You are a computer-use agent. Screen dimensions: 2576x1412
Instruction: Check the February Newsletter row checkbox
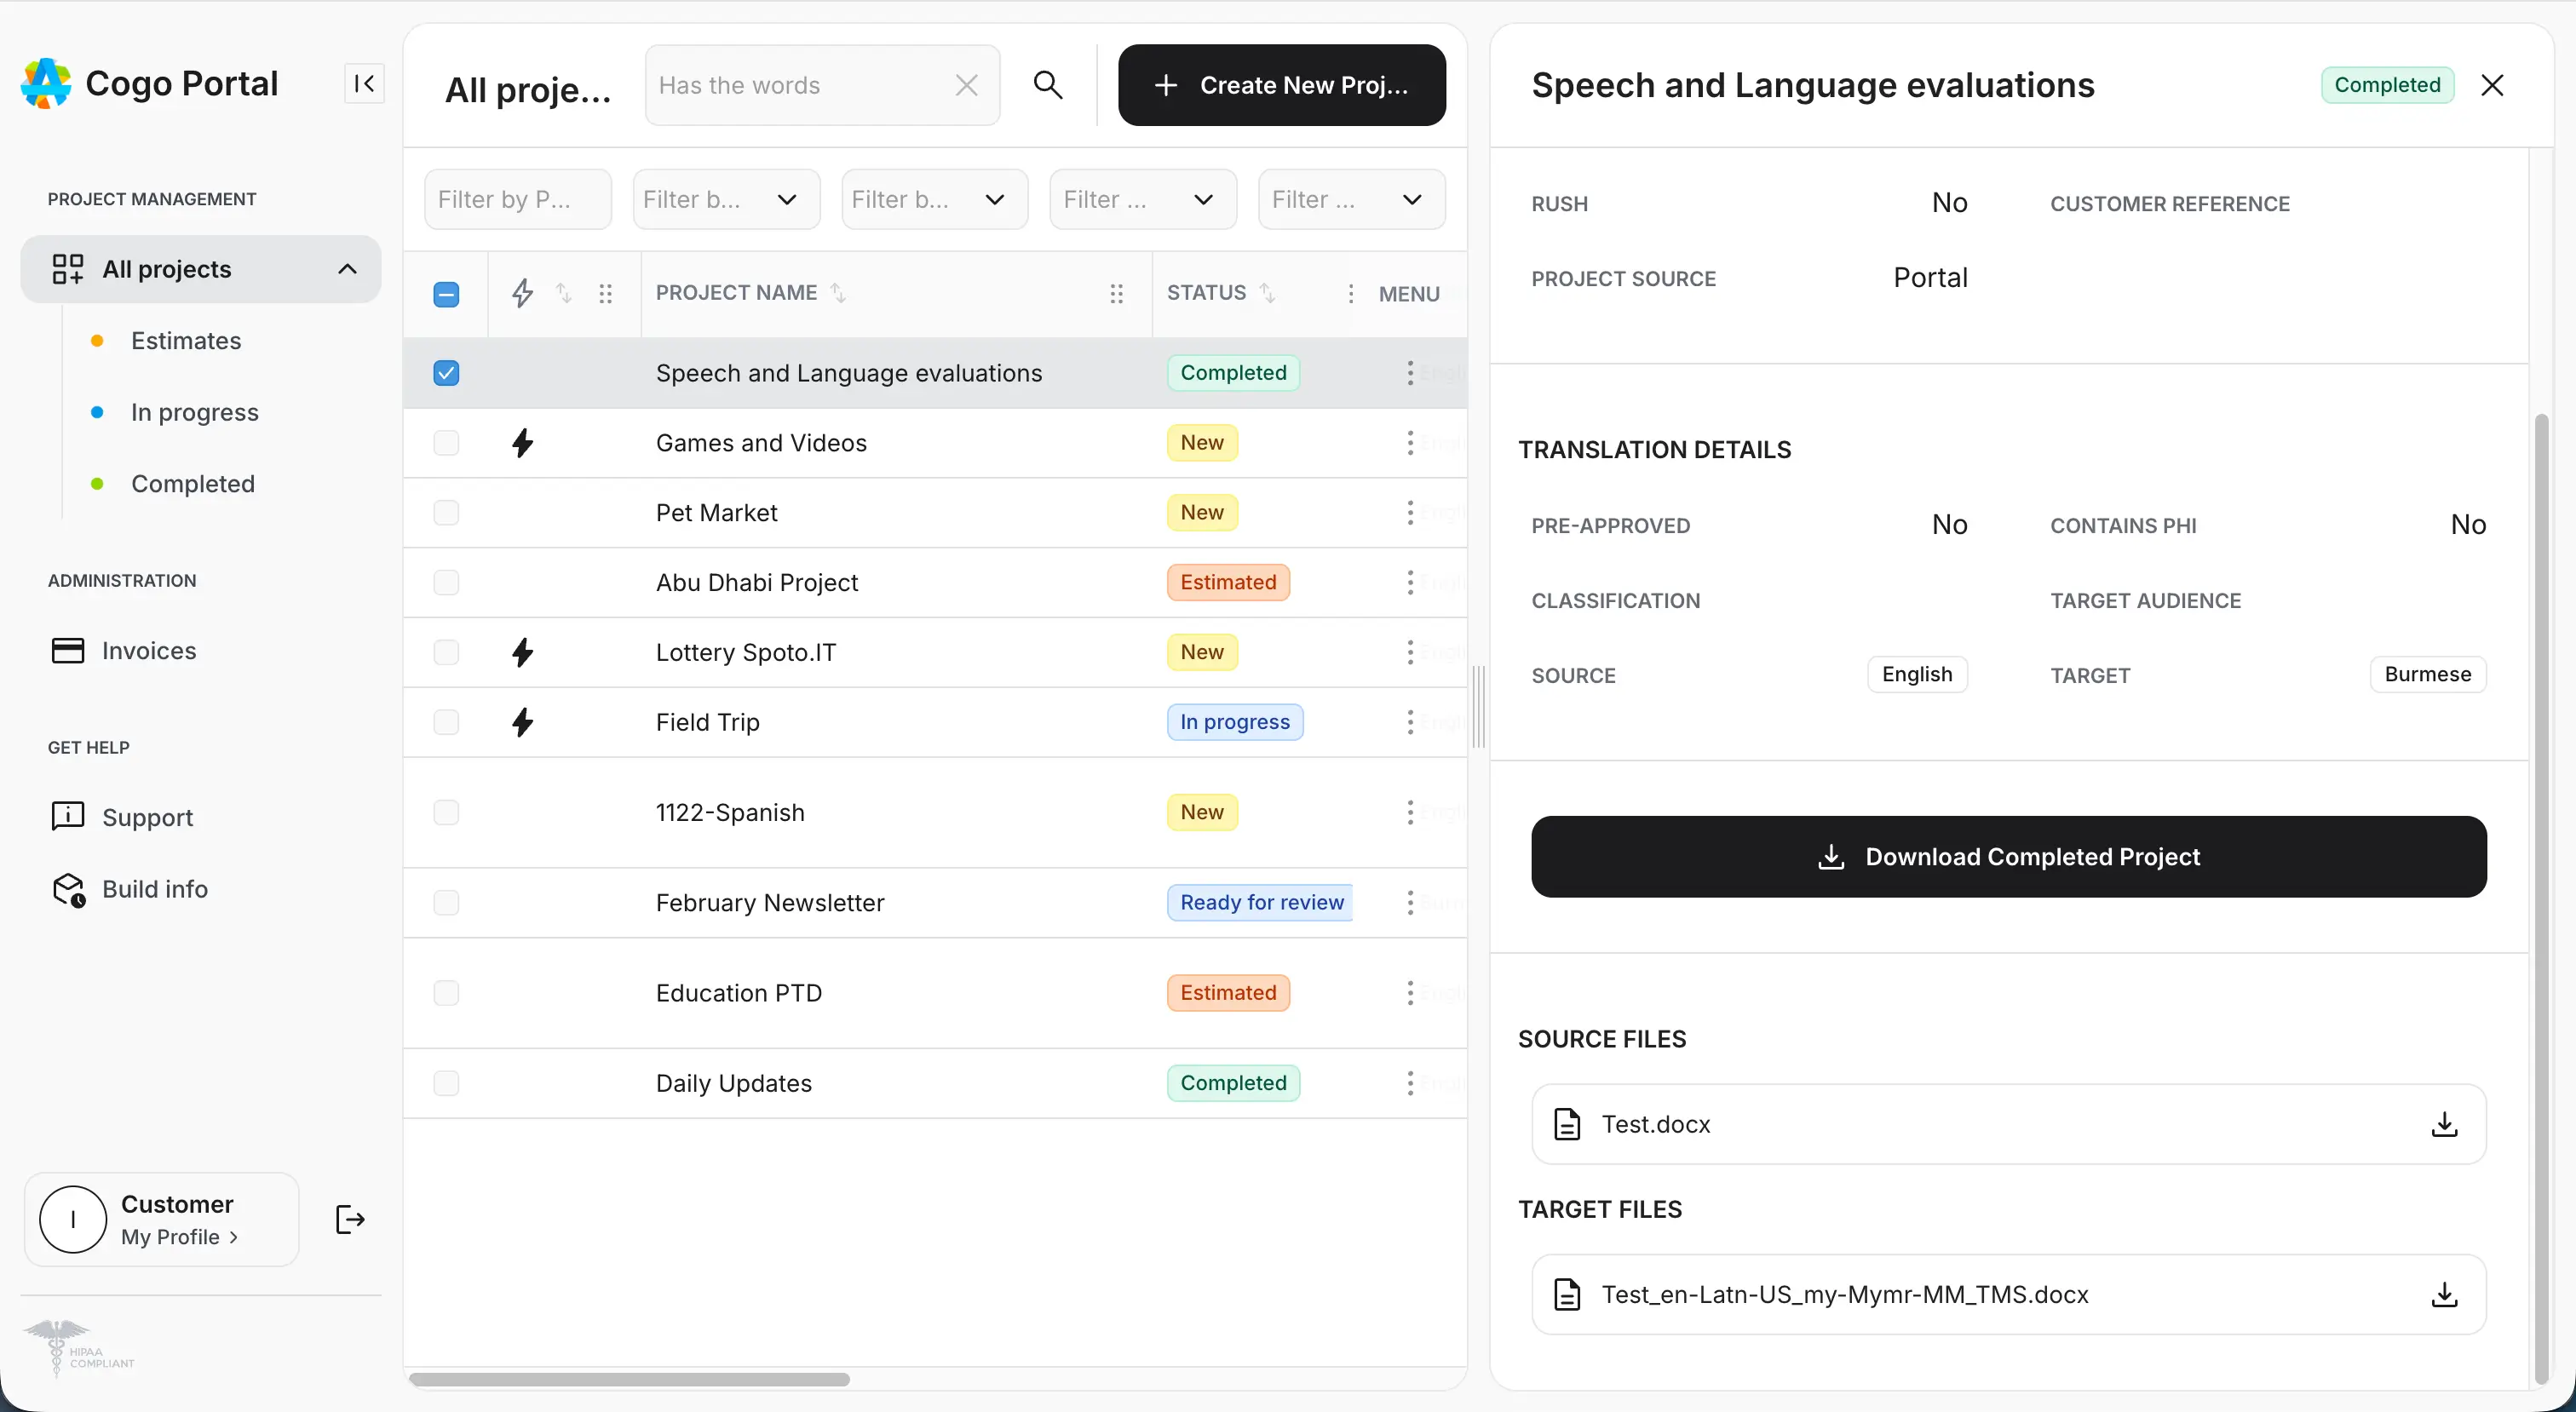pyautogui.click(x=446, y=903)
